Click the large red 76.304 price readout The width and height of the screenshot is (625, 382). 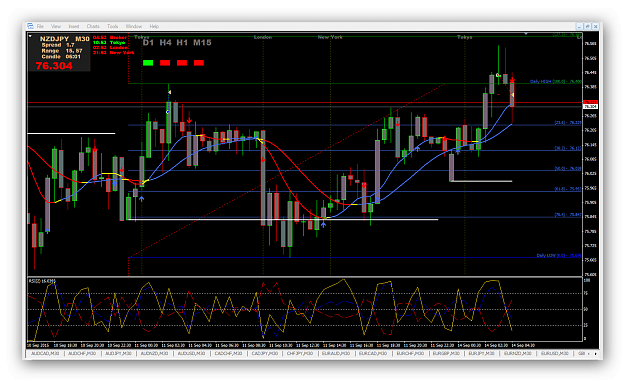point(54,66)
